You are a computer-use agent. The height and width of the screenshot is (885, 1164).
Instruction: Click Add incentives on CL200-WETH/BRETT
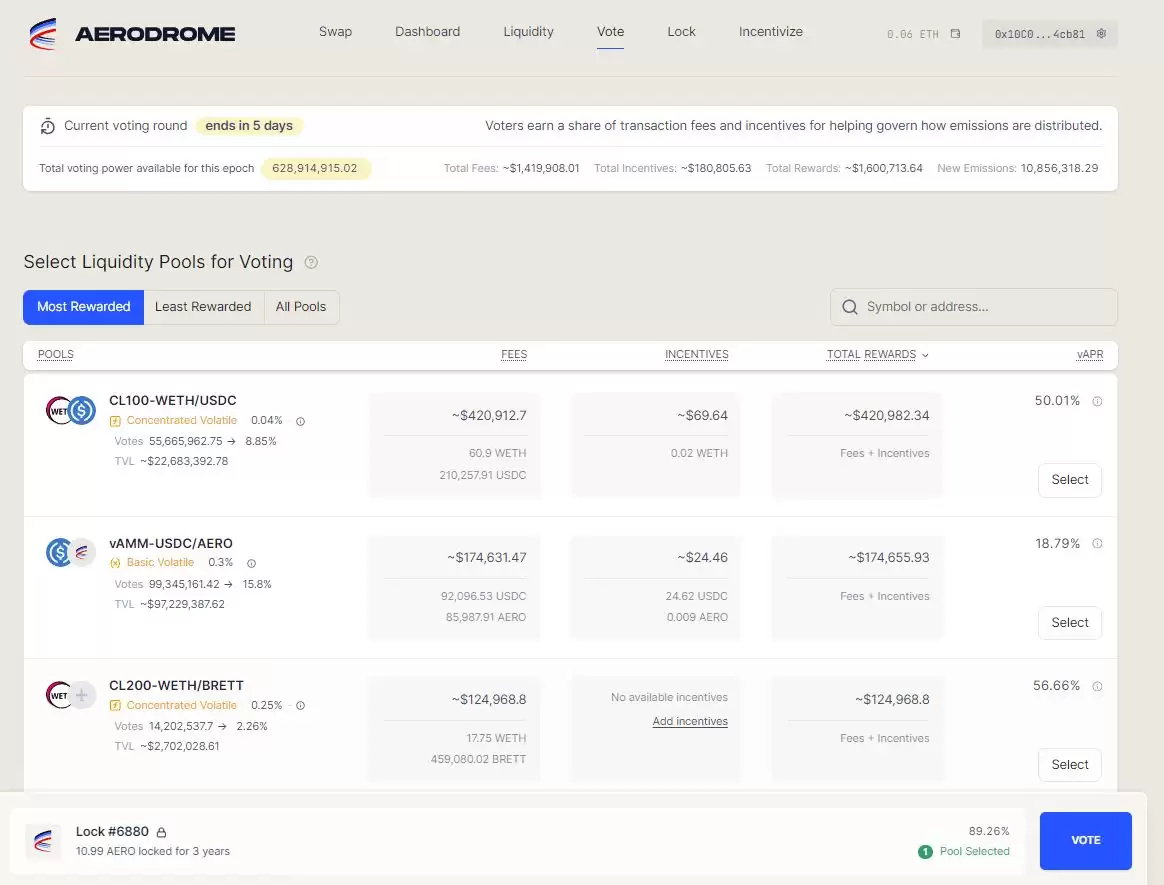click(x=690, y=721)
